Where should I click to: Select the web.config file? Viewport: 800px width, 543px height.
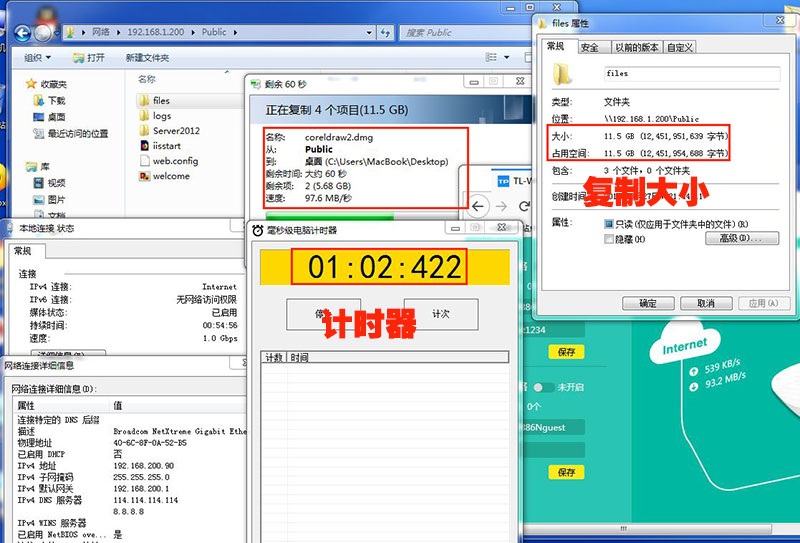168,161
